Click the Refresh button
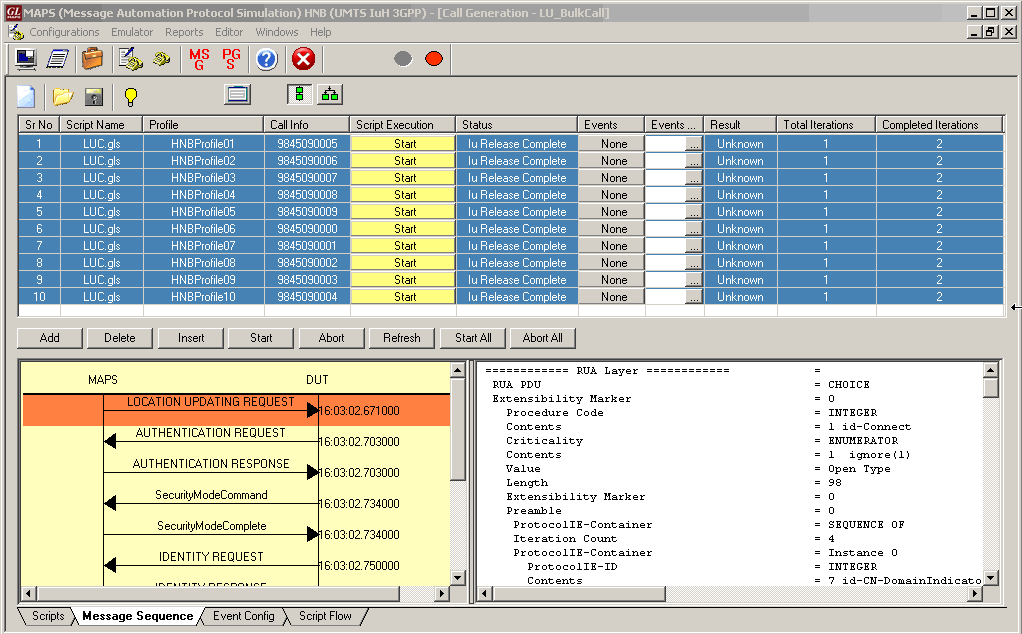1022x634 pixels. [x=402, y=338]
